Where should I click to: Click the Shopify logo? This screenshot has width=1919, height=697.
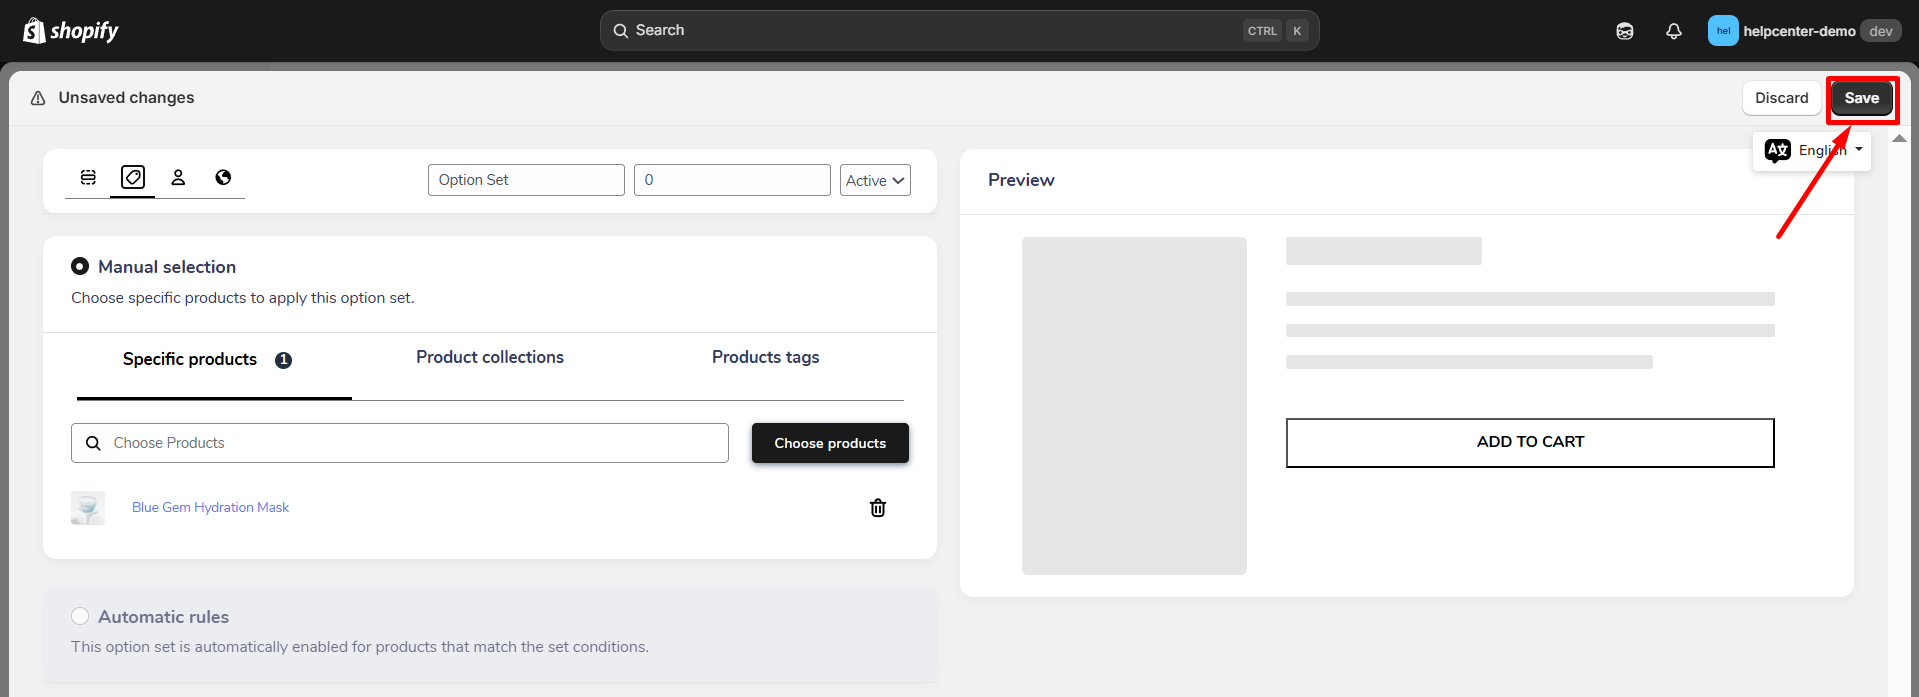tap(70, 31)
